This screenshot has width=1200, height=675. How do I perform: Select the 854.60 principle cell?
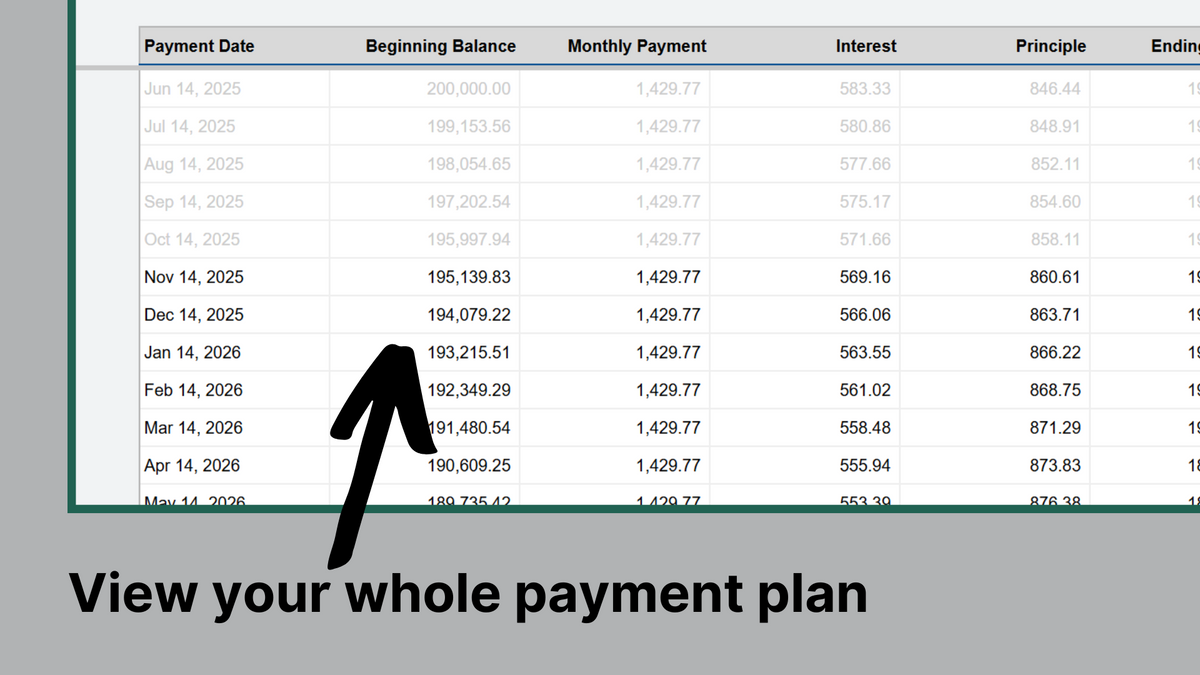[x=995, y=202]
